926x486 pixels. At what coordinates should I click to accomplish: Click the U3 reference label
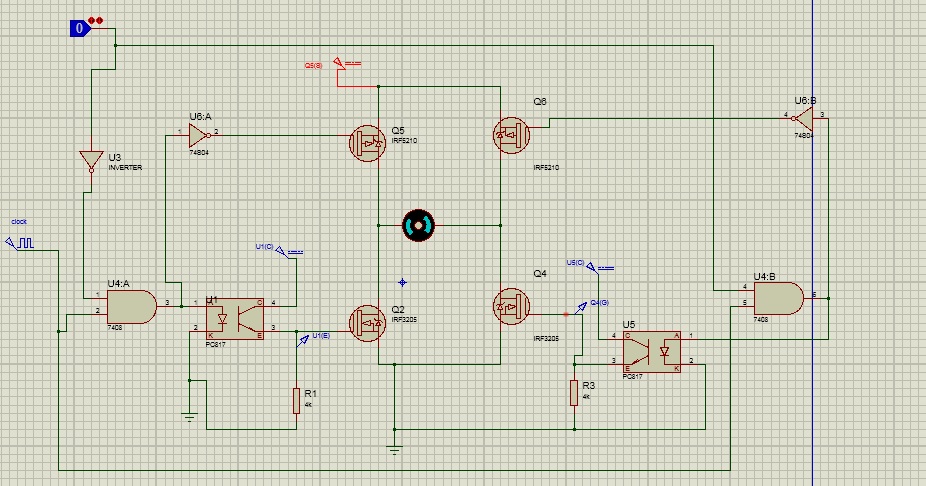115,158
